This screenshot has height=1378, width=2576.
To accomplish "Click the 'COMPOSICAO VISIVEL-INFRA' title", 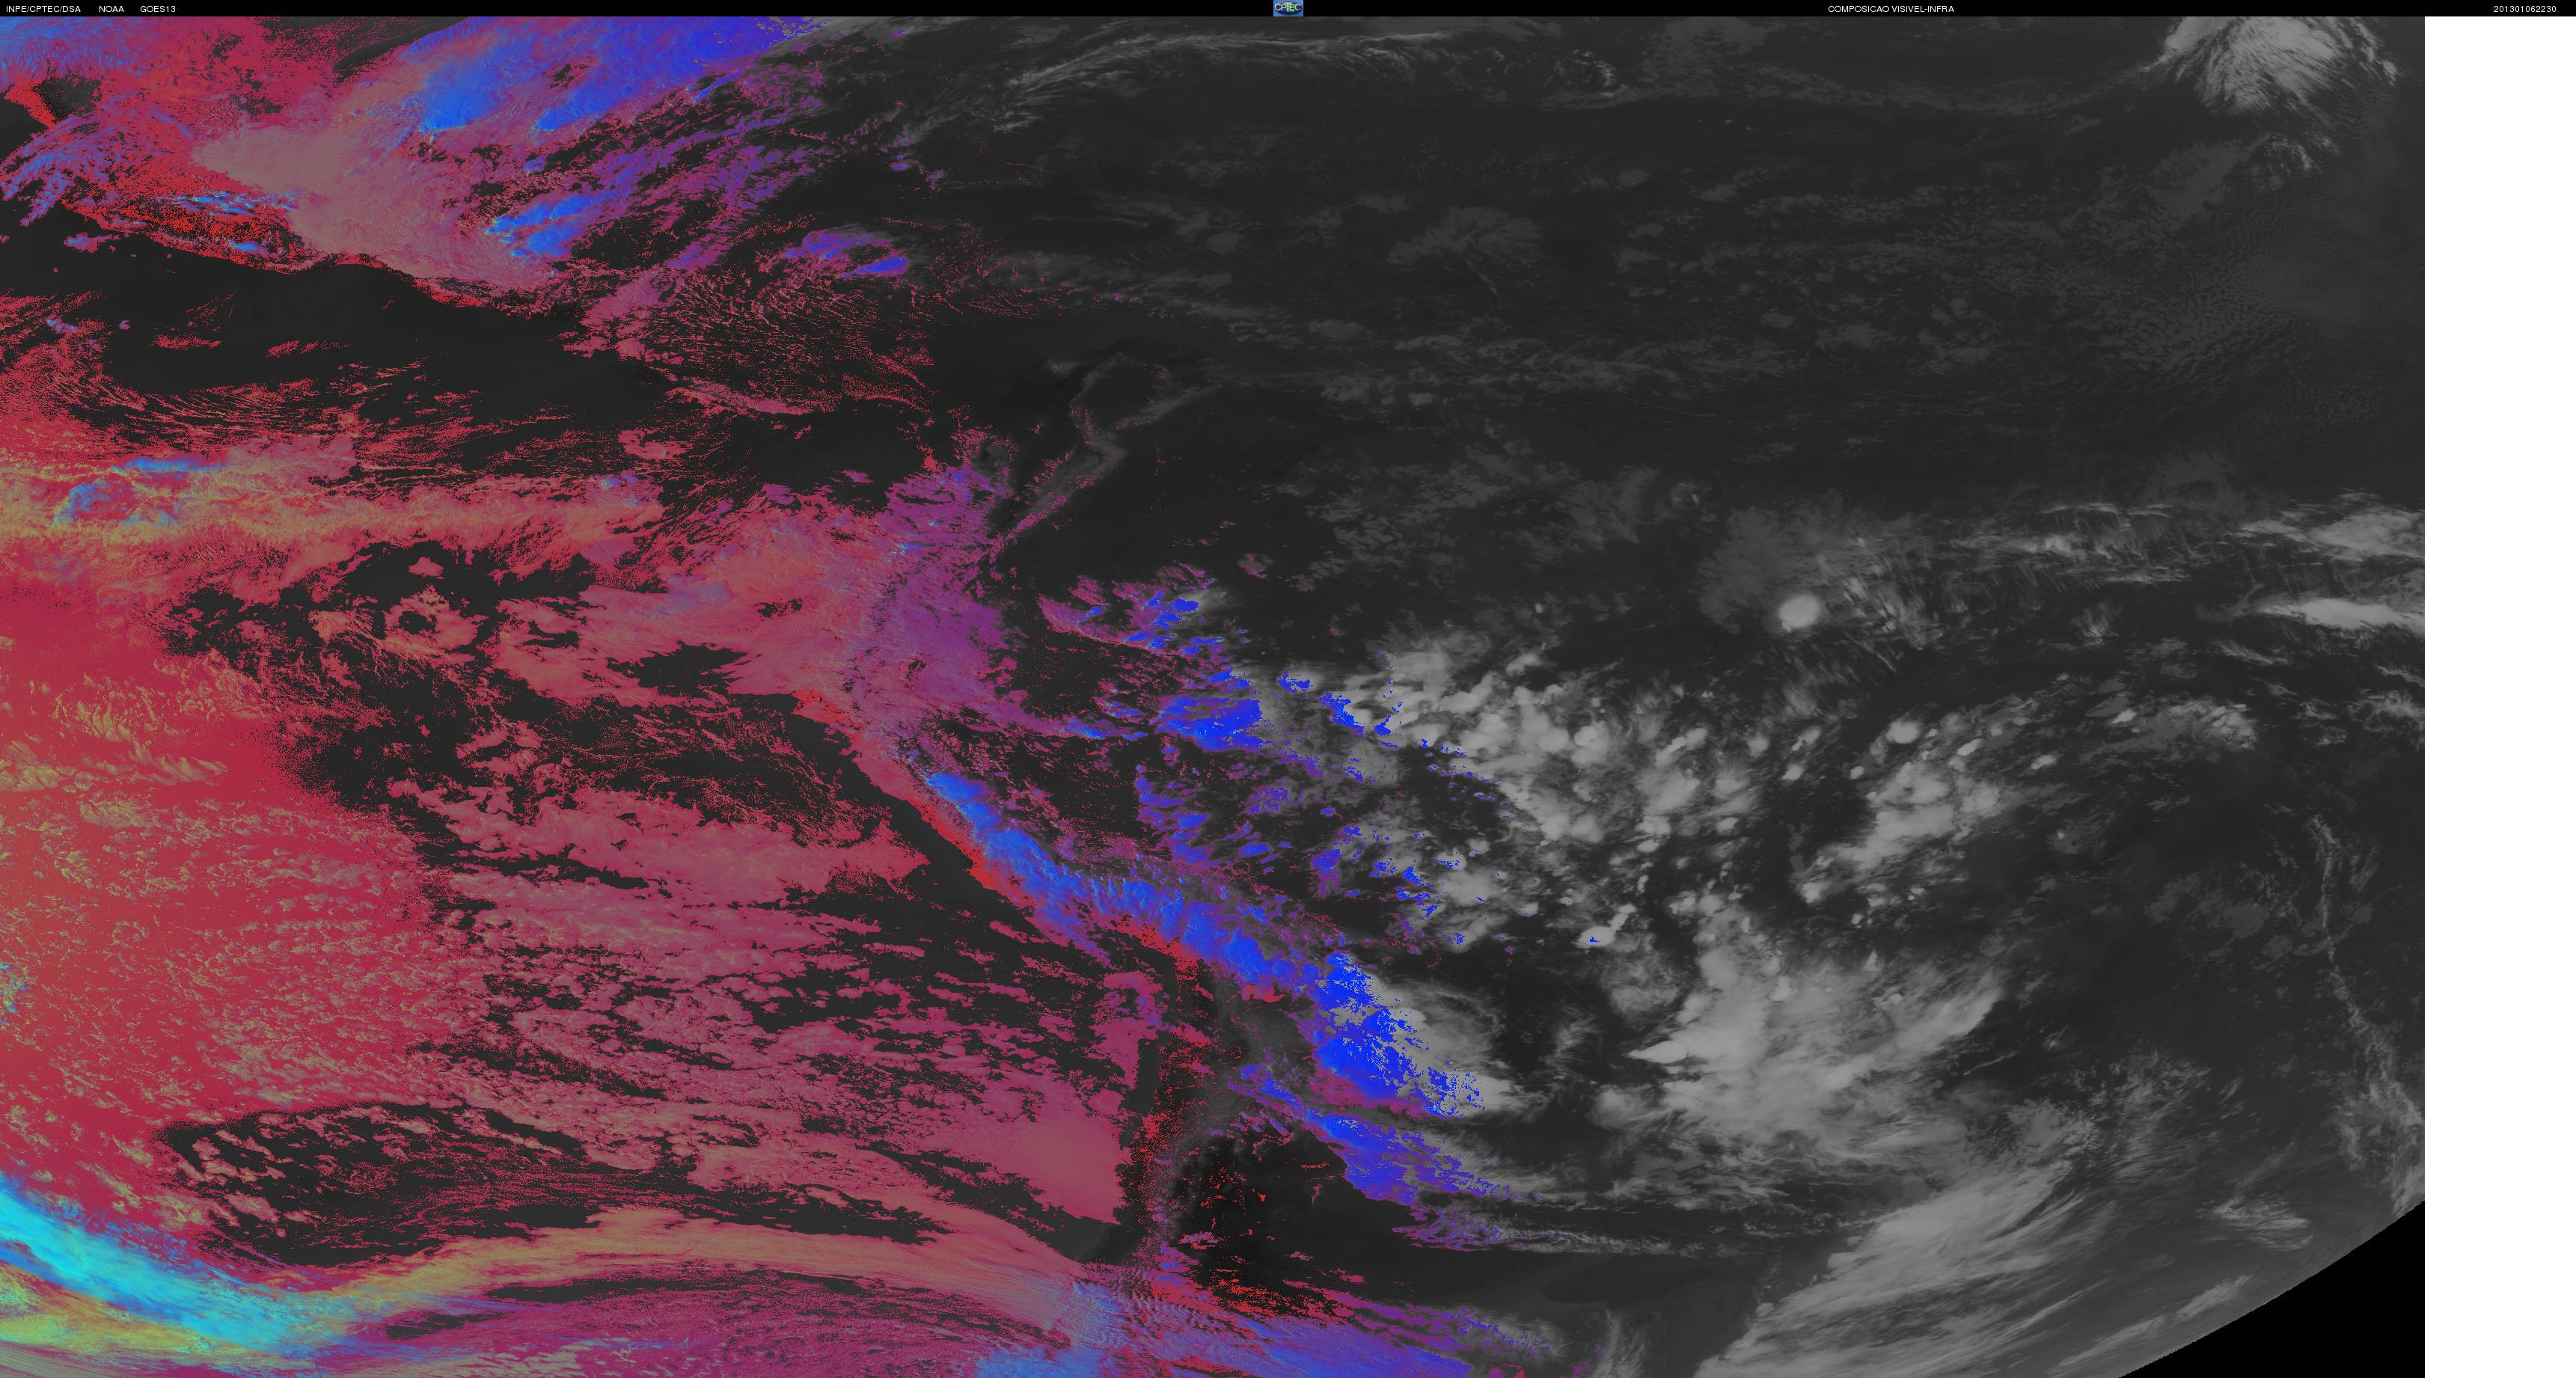I will pos(1891,9).
